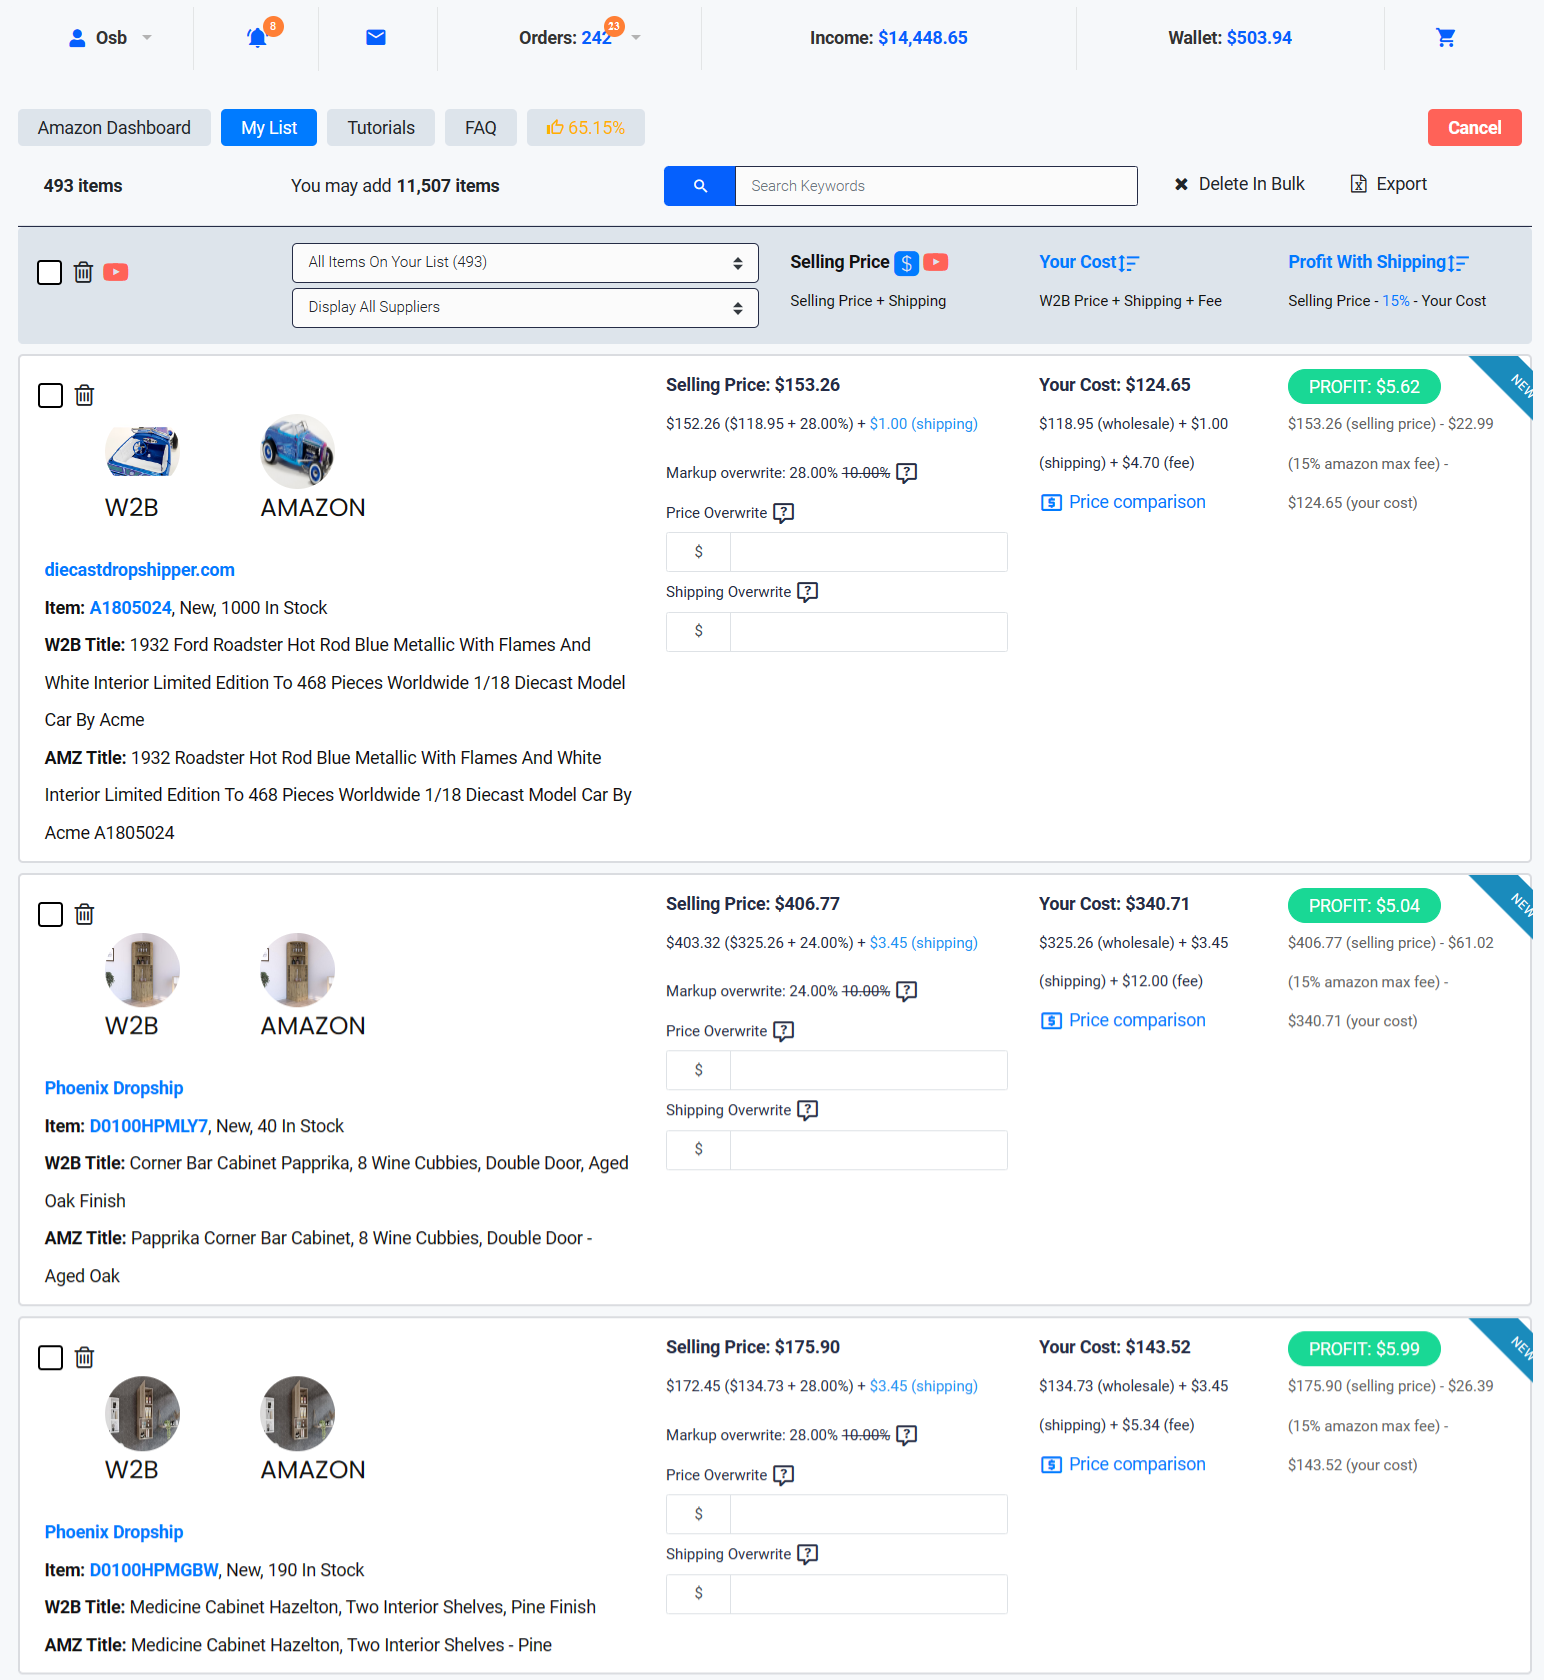Open All Items On Your List dropdown
This screenshot has height=1680, width=1544.
tap(525, 263)
